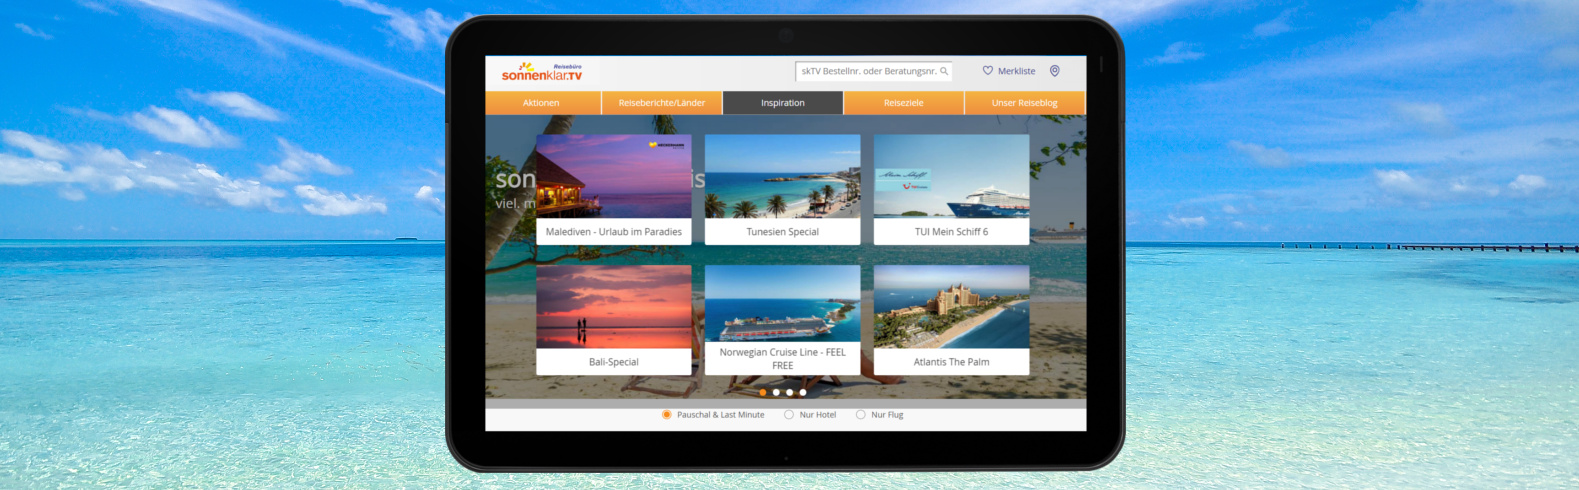
Task: Open Unser Reiseblog menu item
Action: point(1024,103)
